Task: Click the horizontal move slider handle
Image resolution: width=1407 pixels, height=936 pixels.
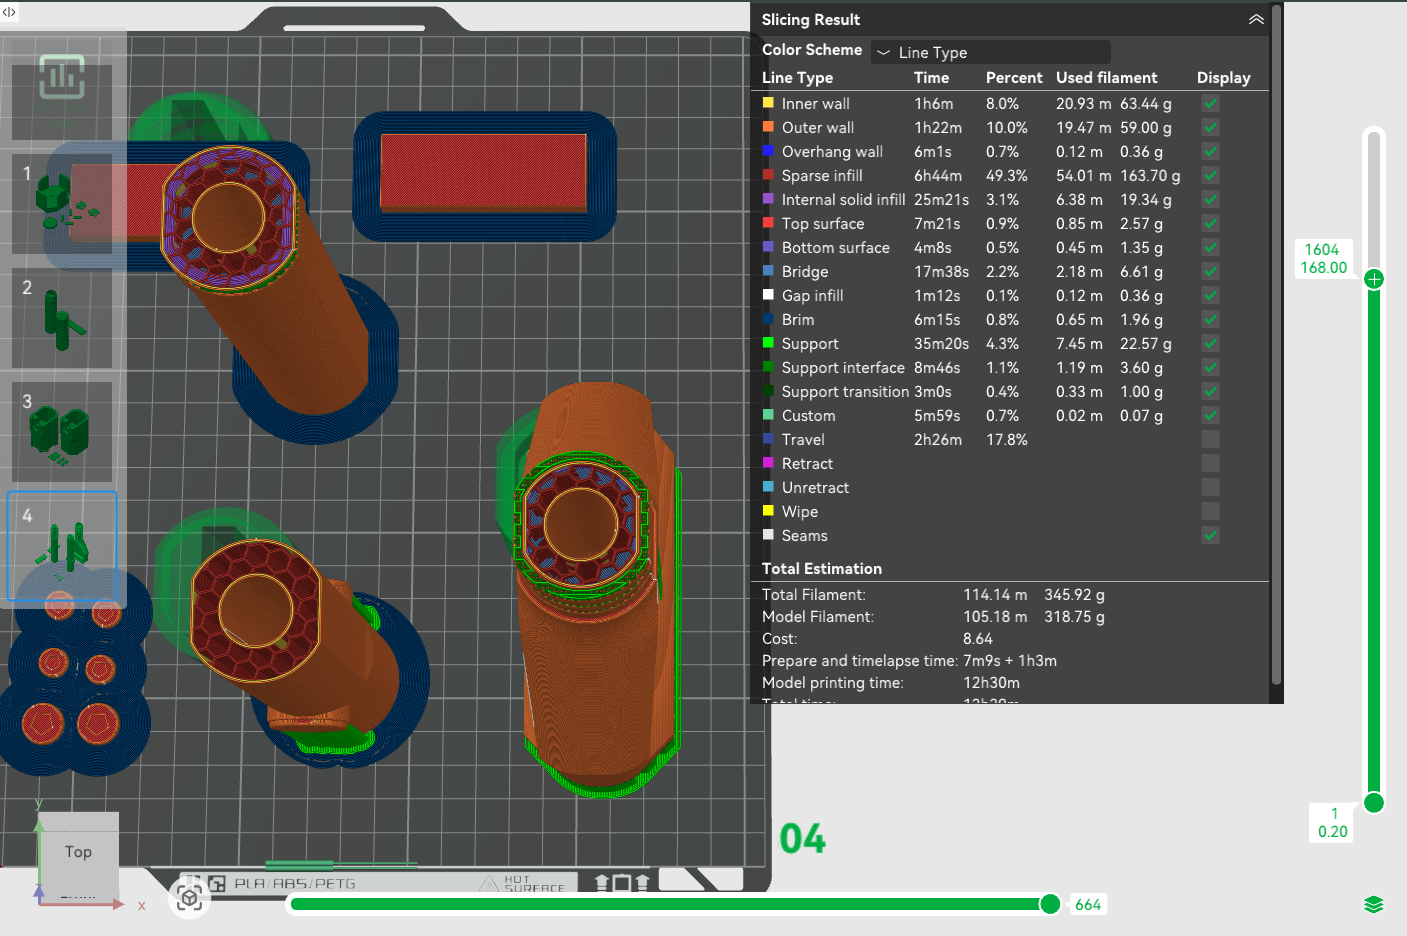Action: pos(1050,904)
